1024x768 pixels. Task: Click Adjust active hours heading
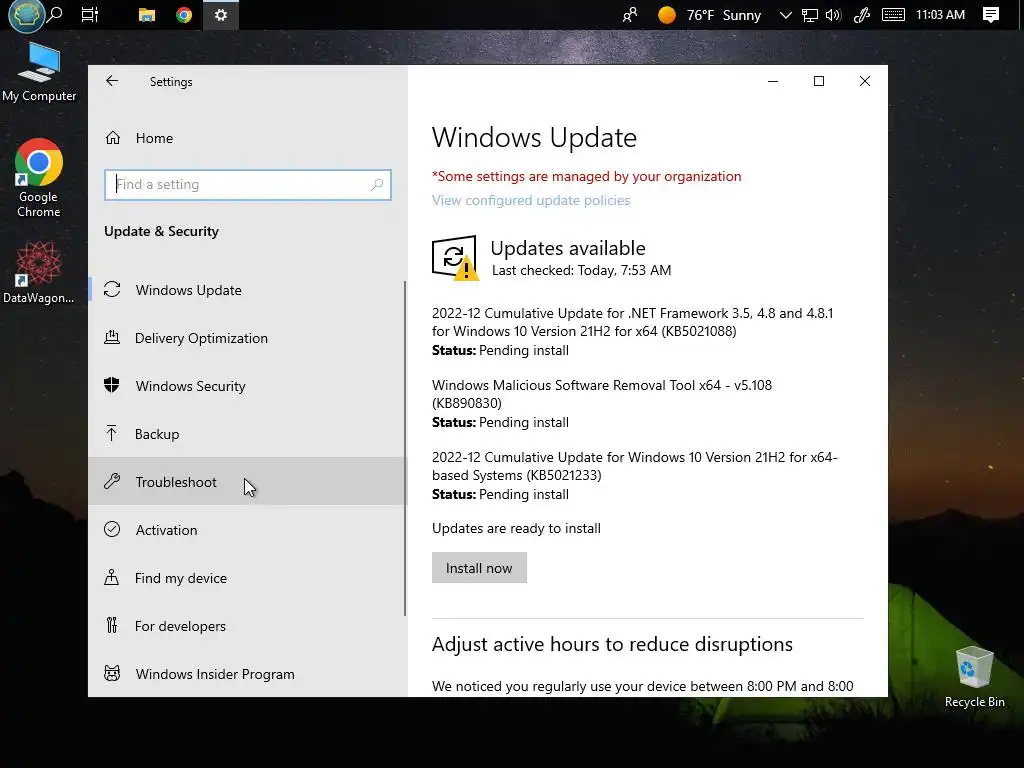coord(612,645)
